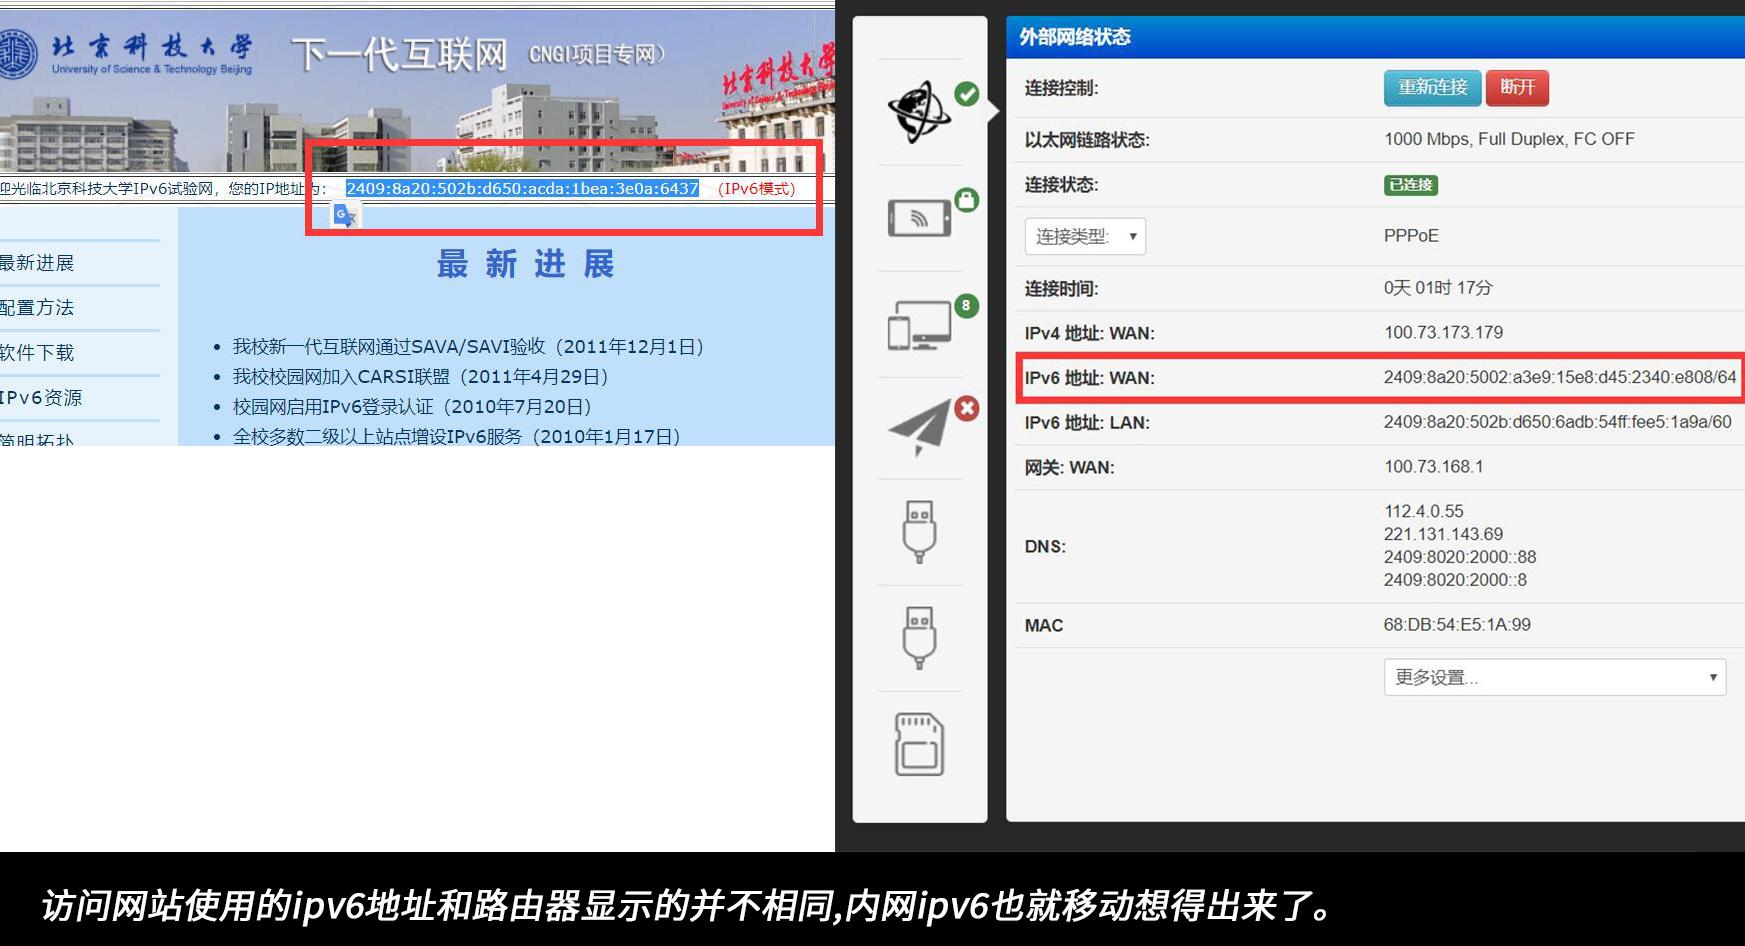Open 配置方法 from the left navigation
1745x946 pixels.
click(x=38, y=307)
